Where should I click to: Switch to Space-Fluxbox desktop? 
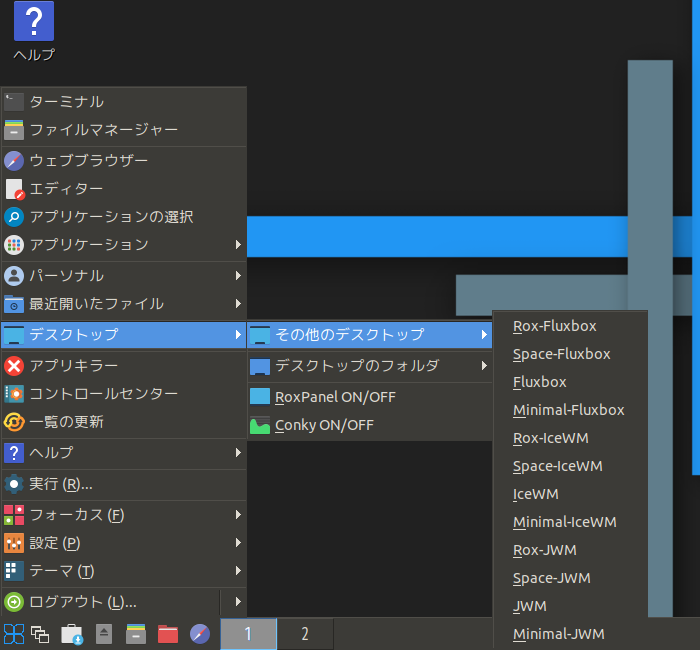[x=571, y=354]
